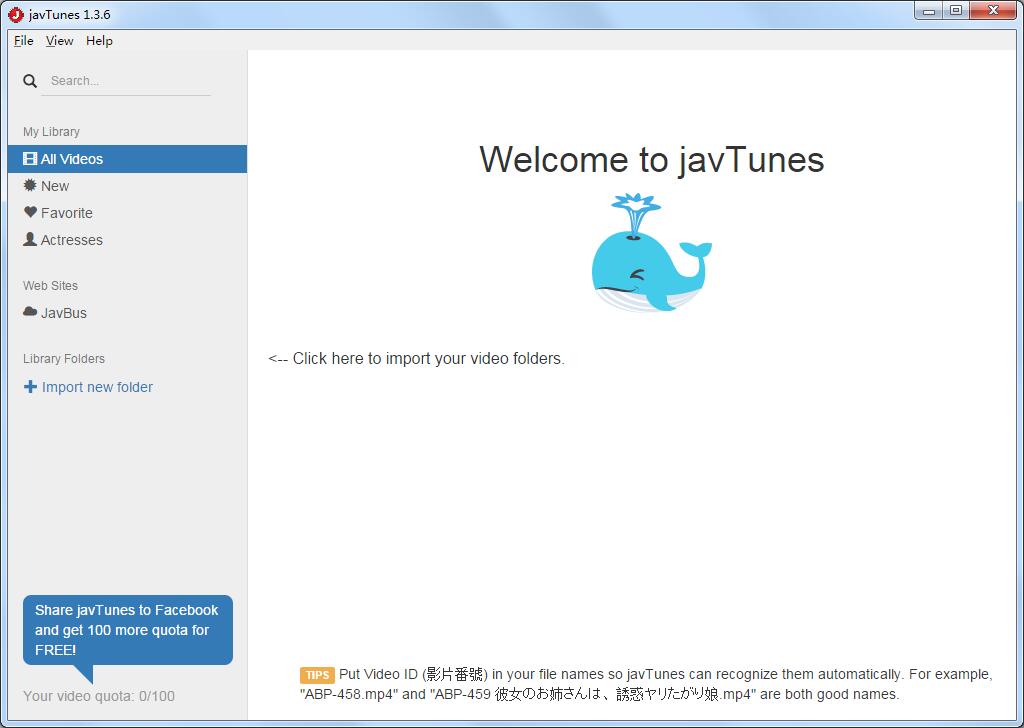This screenshot has width=1024, height=728.
Task: Open the Favorite videos list
Action: click(x=127, y=213)
